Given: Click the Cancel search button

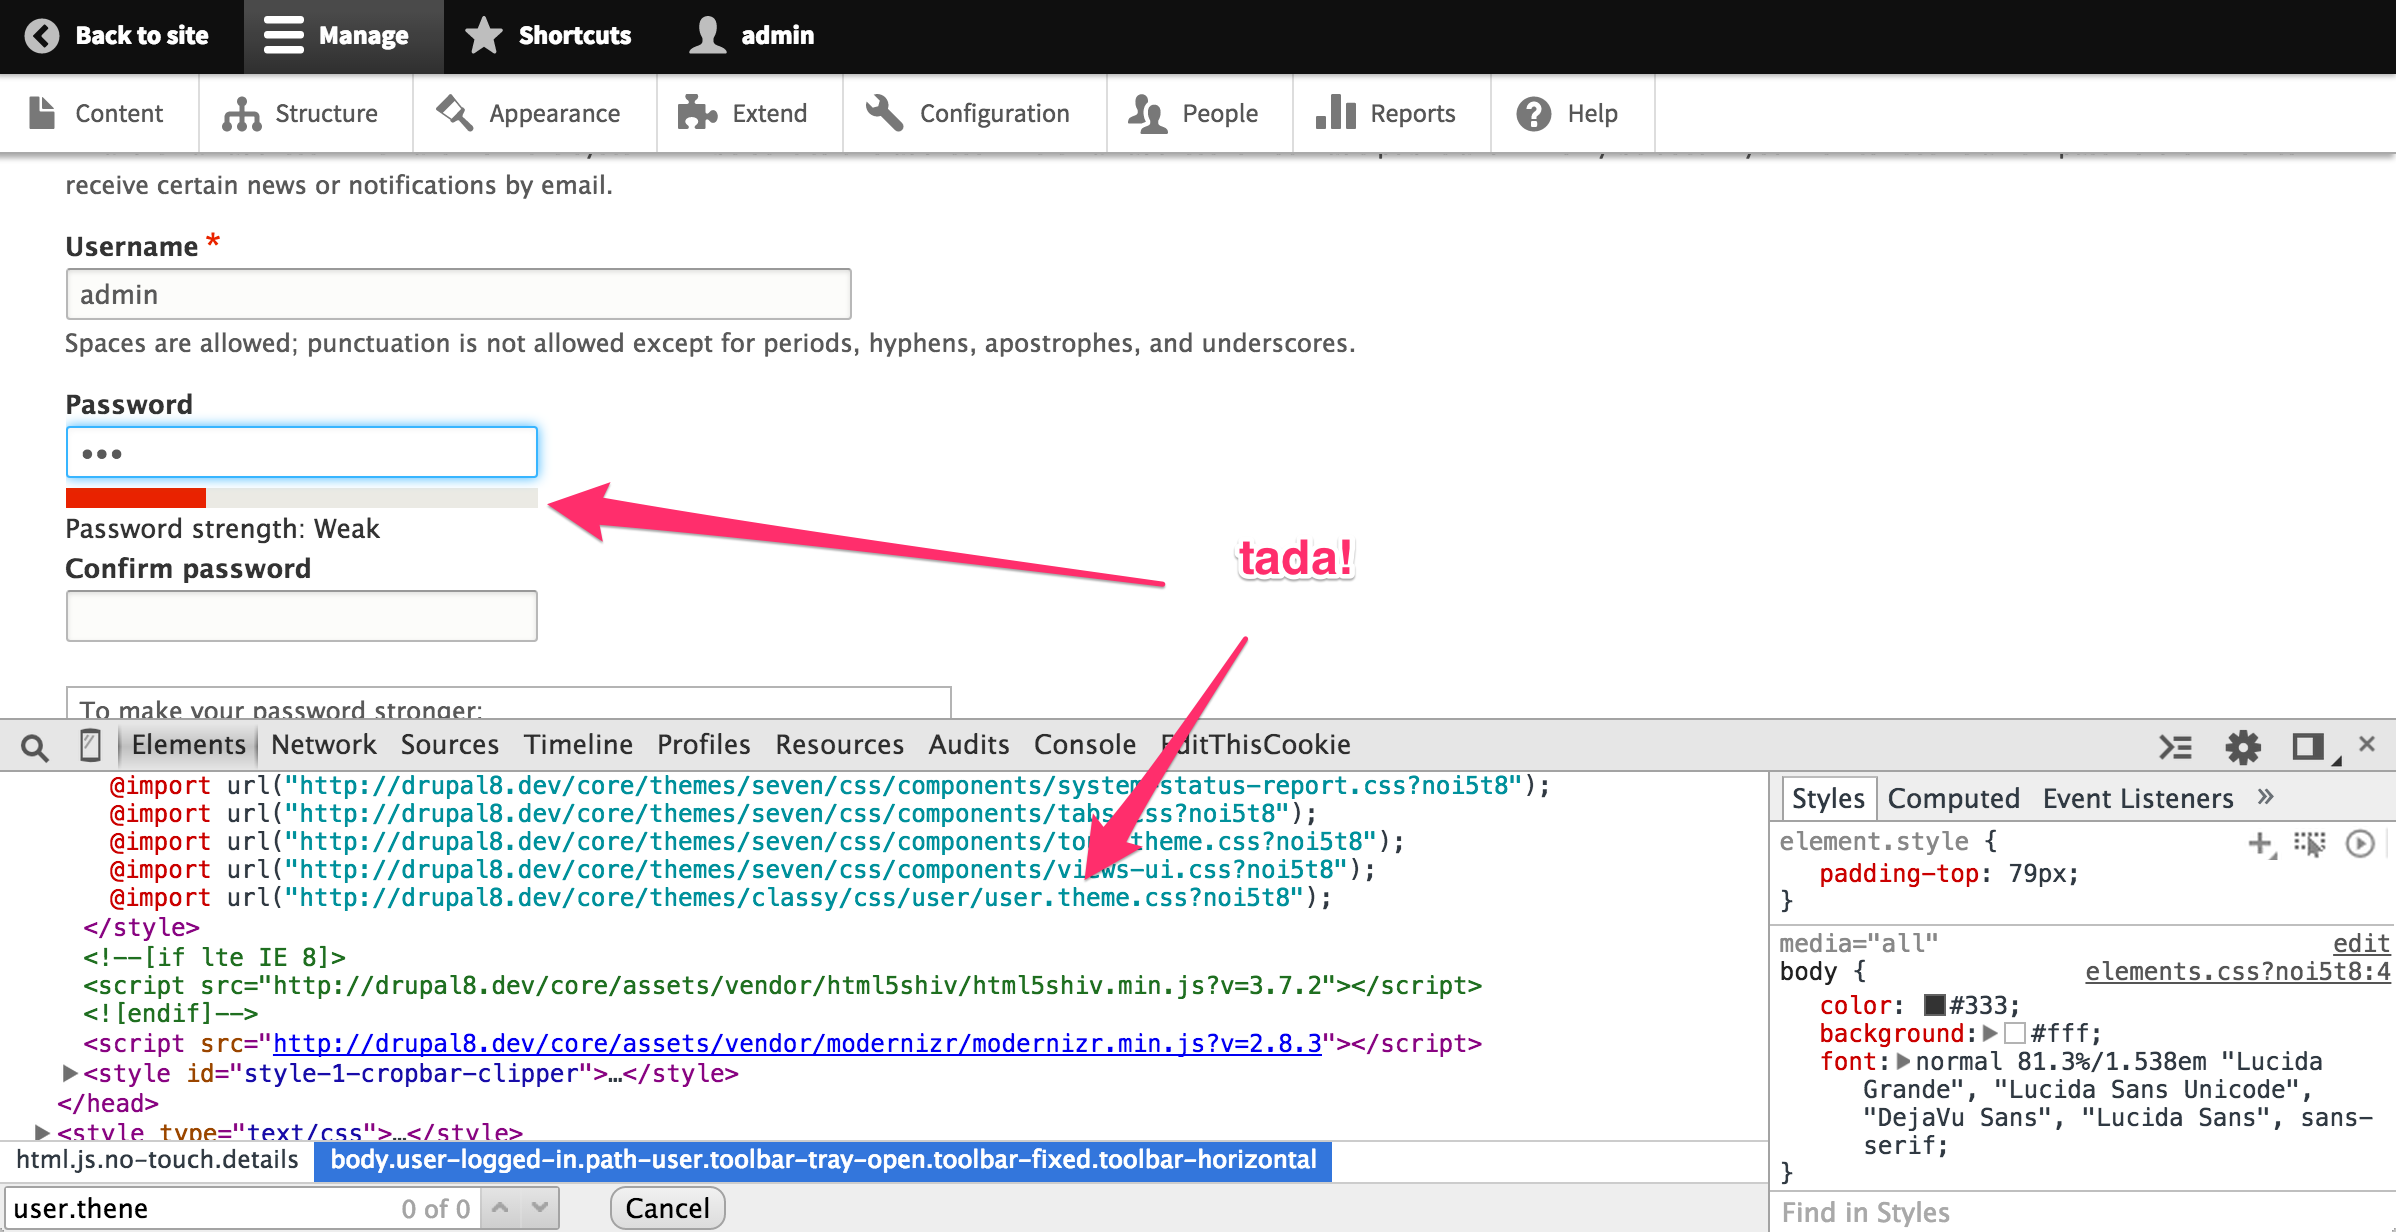Looking at the screenshot, I should [x=667, y=1208].
